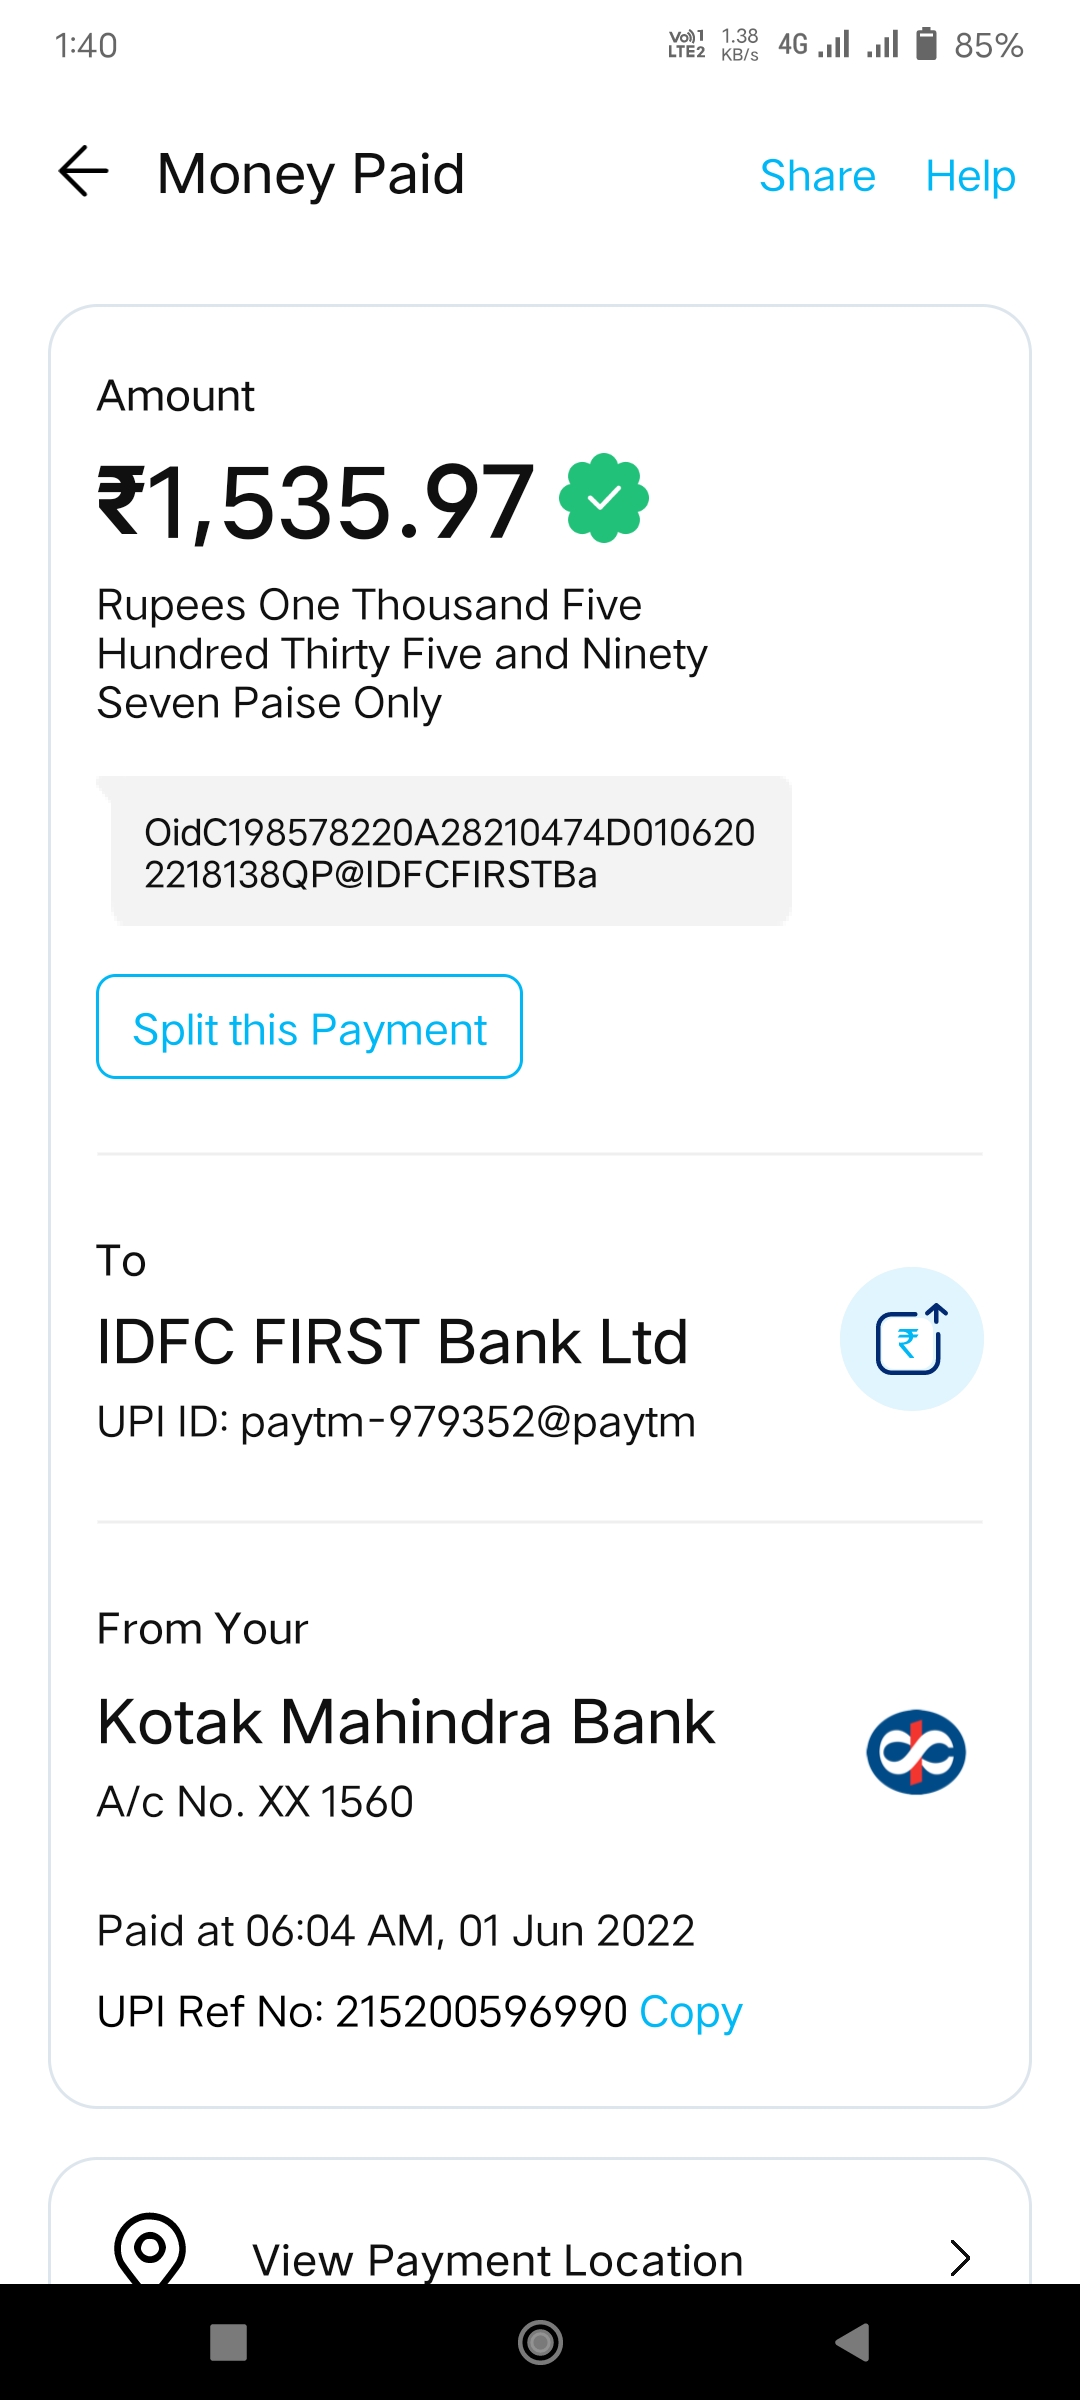Tap the Money Paid title
This screenshot has height=2400, width=1080.
pos(311,174)
